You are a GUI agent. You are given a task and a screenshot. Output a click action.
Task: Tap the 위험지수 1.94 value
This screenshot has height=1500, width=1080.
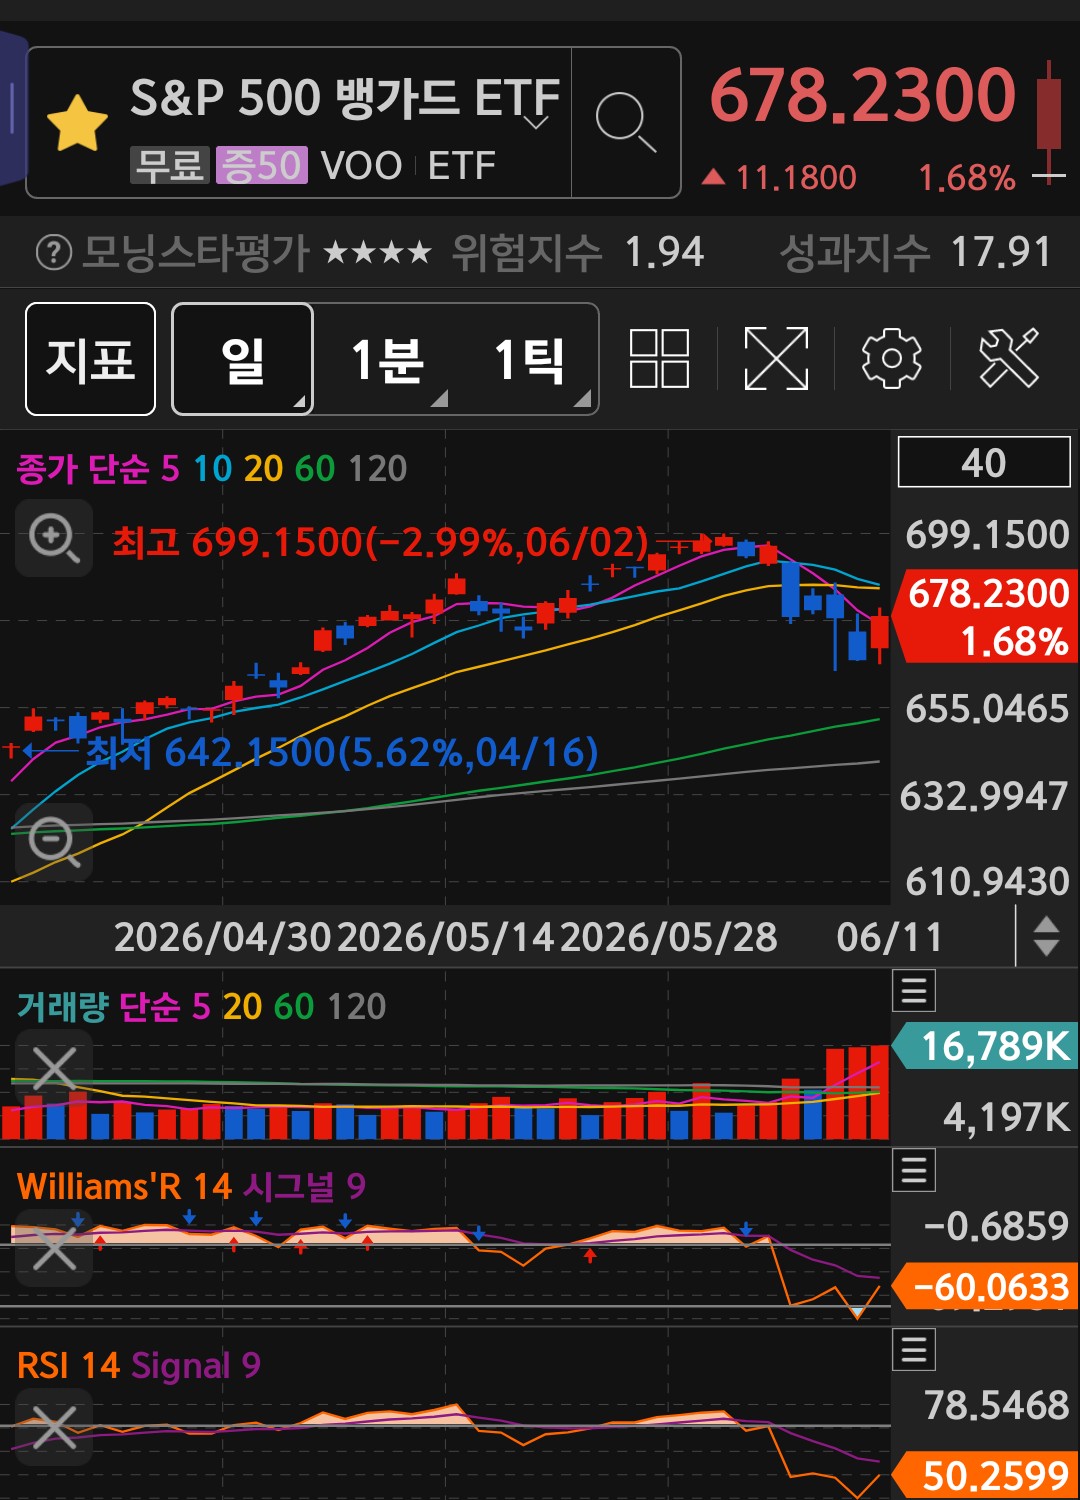[665, 252]
